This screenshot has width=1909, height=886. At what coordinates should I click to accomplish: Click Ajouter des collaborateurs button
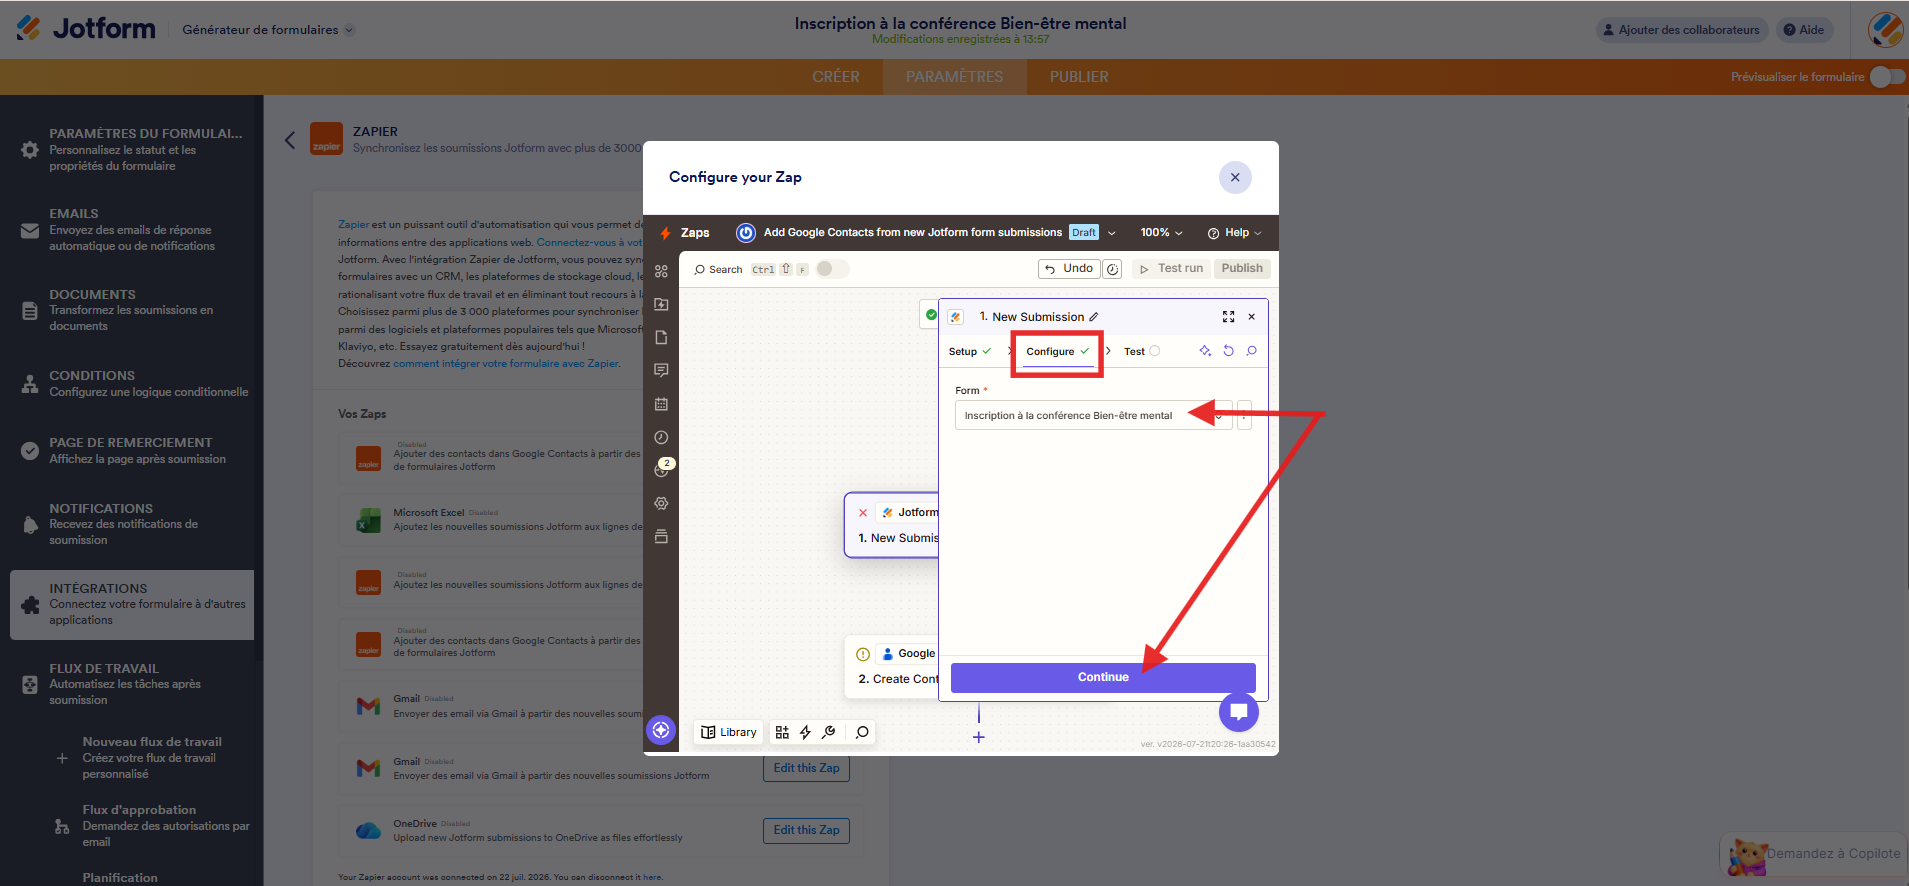[x=1681, y=30]
